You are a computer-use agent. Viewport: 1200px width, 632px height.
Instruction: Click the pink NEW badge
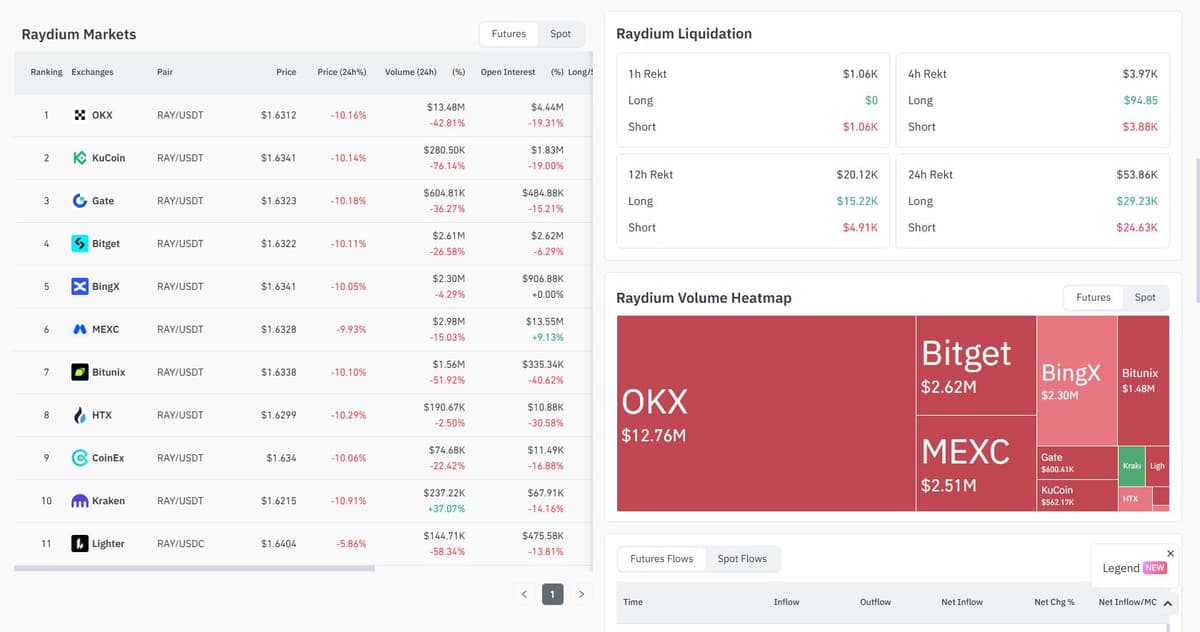1154,568
